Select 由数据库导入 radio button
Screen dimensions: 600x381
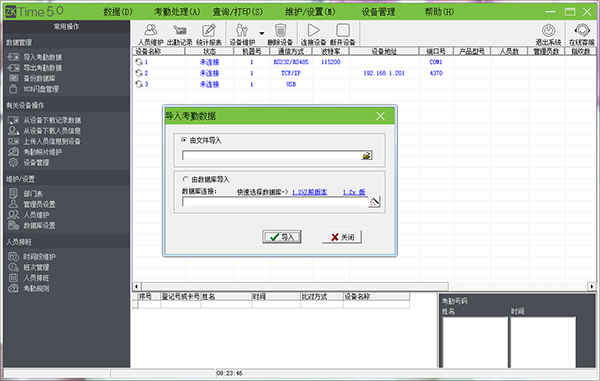[186, 179]
